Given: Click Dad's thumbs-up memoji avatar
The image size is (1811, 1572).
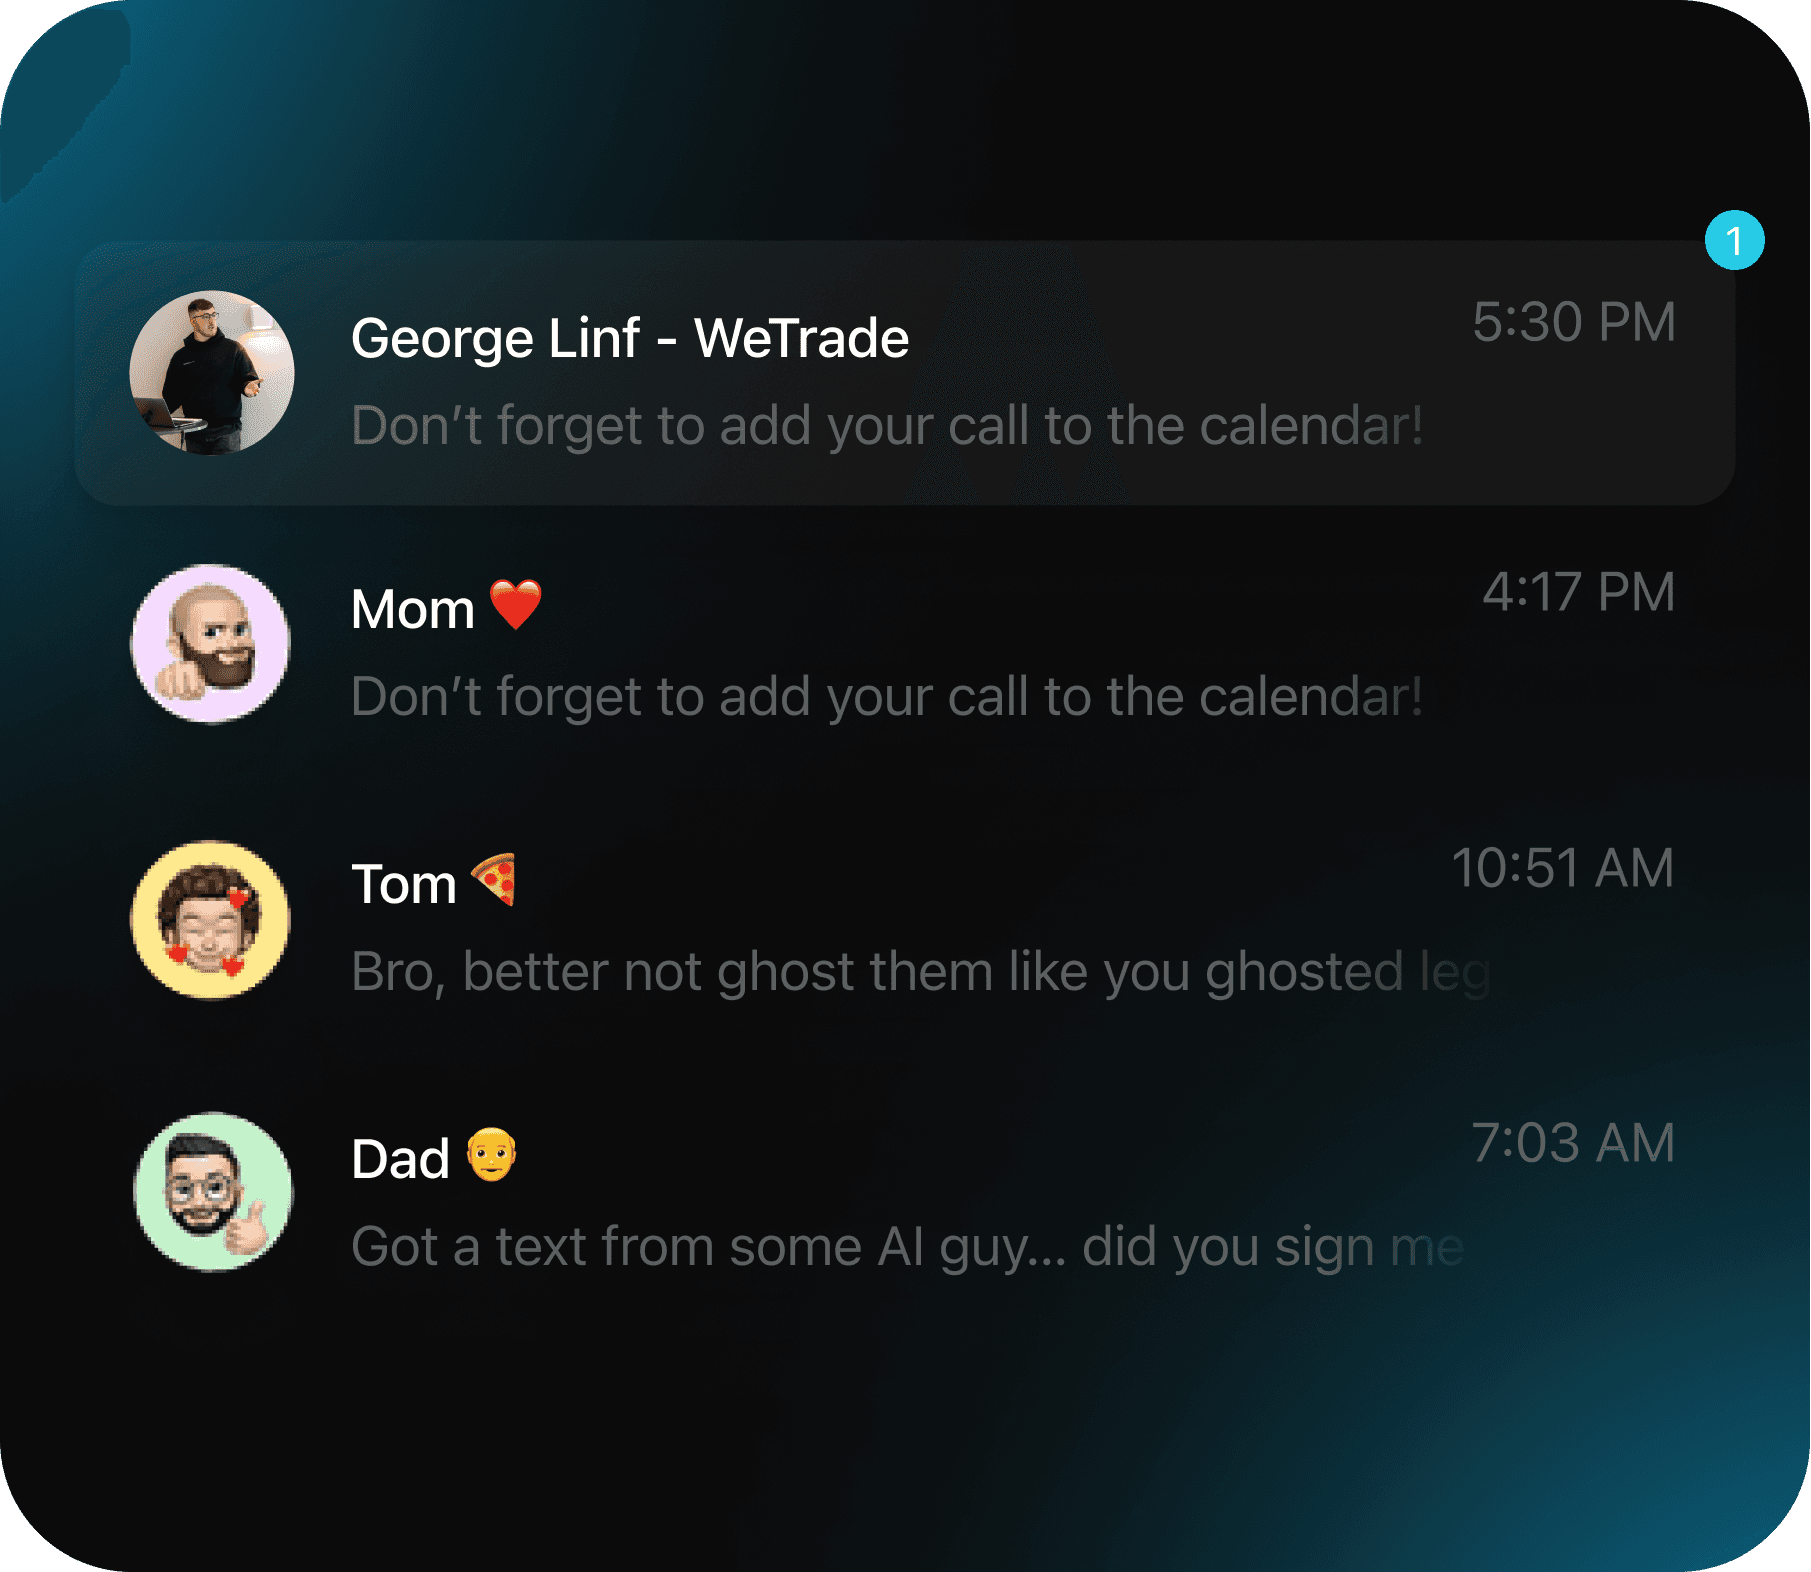Looking at the screenshot, I should (213, 1192).
